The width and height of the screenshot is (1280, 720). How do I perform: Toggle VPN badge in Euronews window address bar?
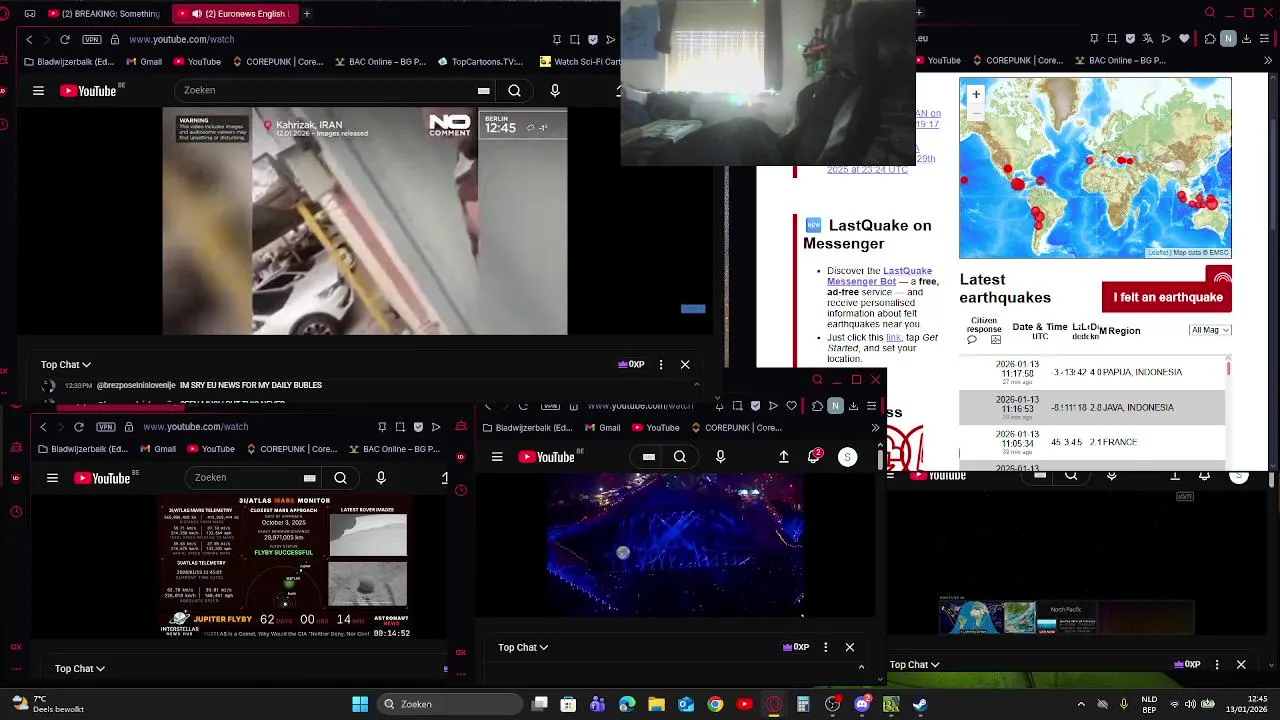(92, 40)
